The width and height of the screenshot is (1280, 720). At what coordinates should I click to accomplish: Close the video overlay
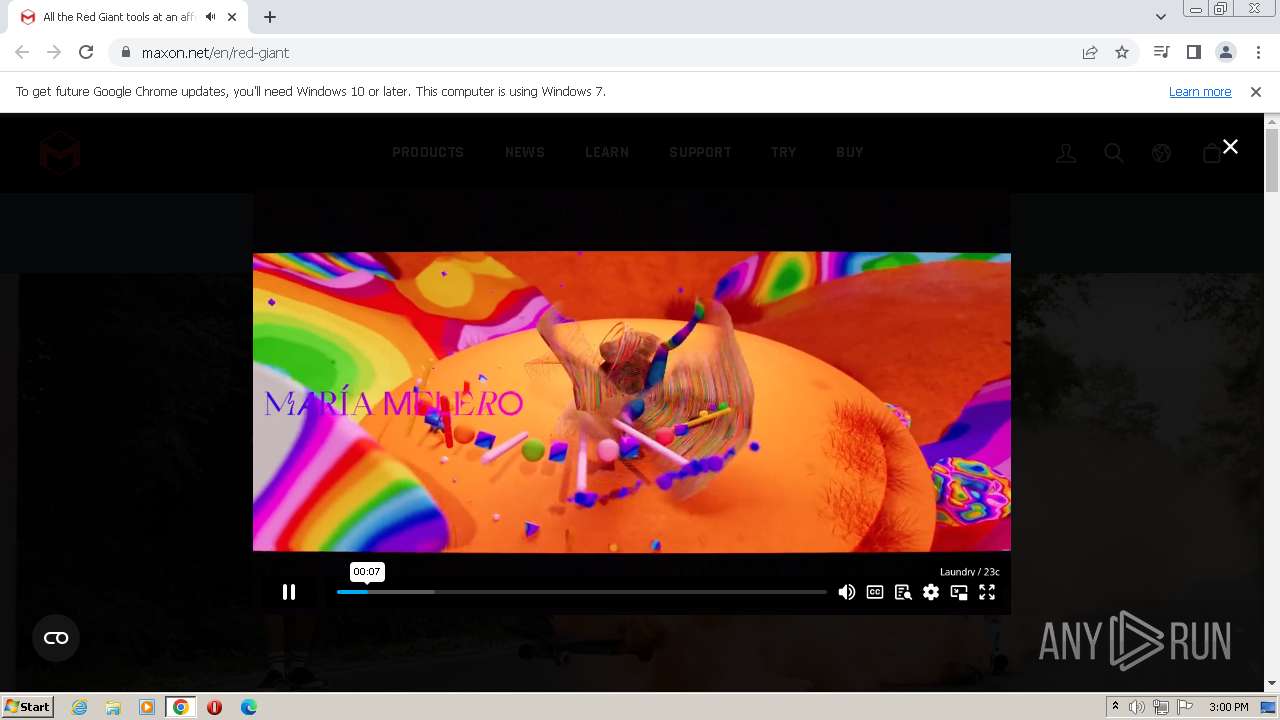(1230, 147)
